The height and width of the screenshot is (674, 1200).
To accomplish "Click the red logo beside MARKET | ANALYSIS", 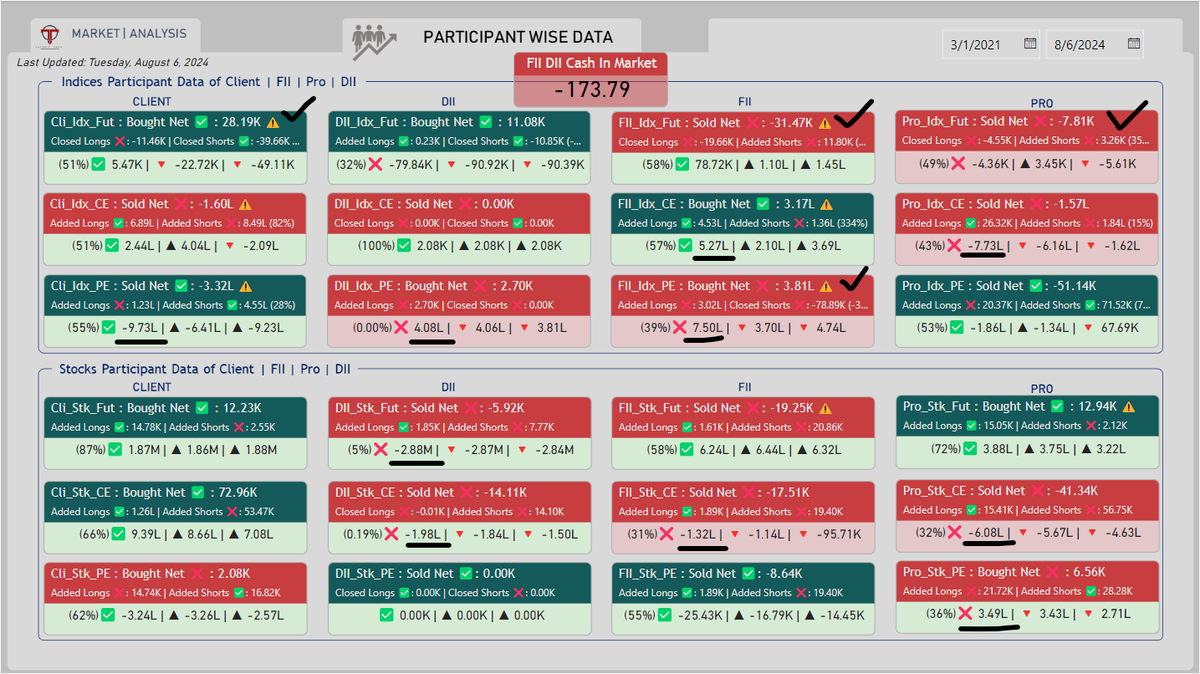I will (50, 35).
